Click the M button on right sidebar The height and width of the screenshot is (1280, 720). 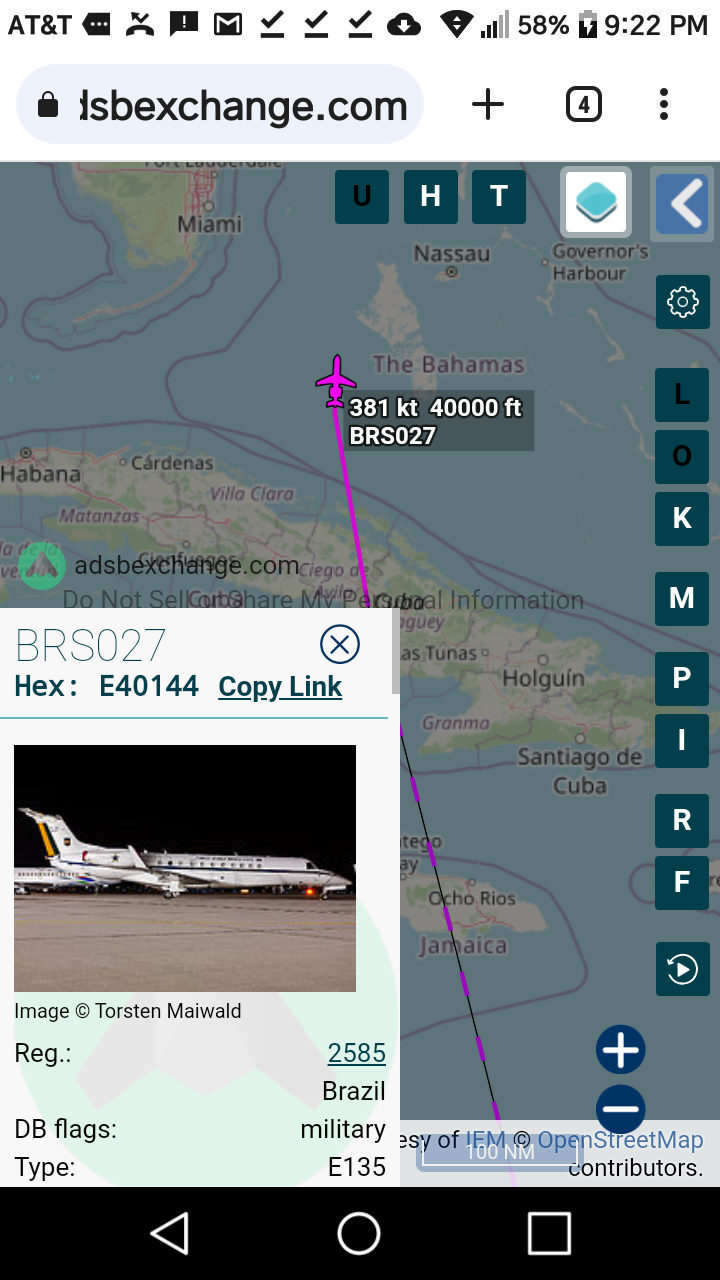(x=682, y=598)
